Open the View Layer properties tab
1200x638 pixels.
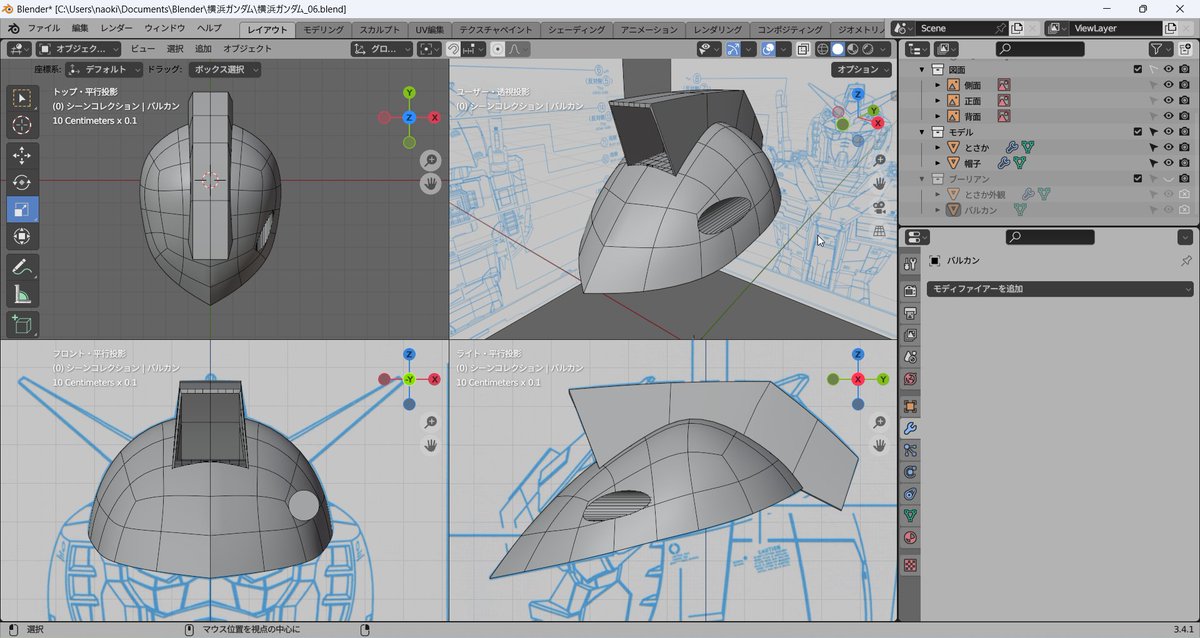point(910,334)
